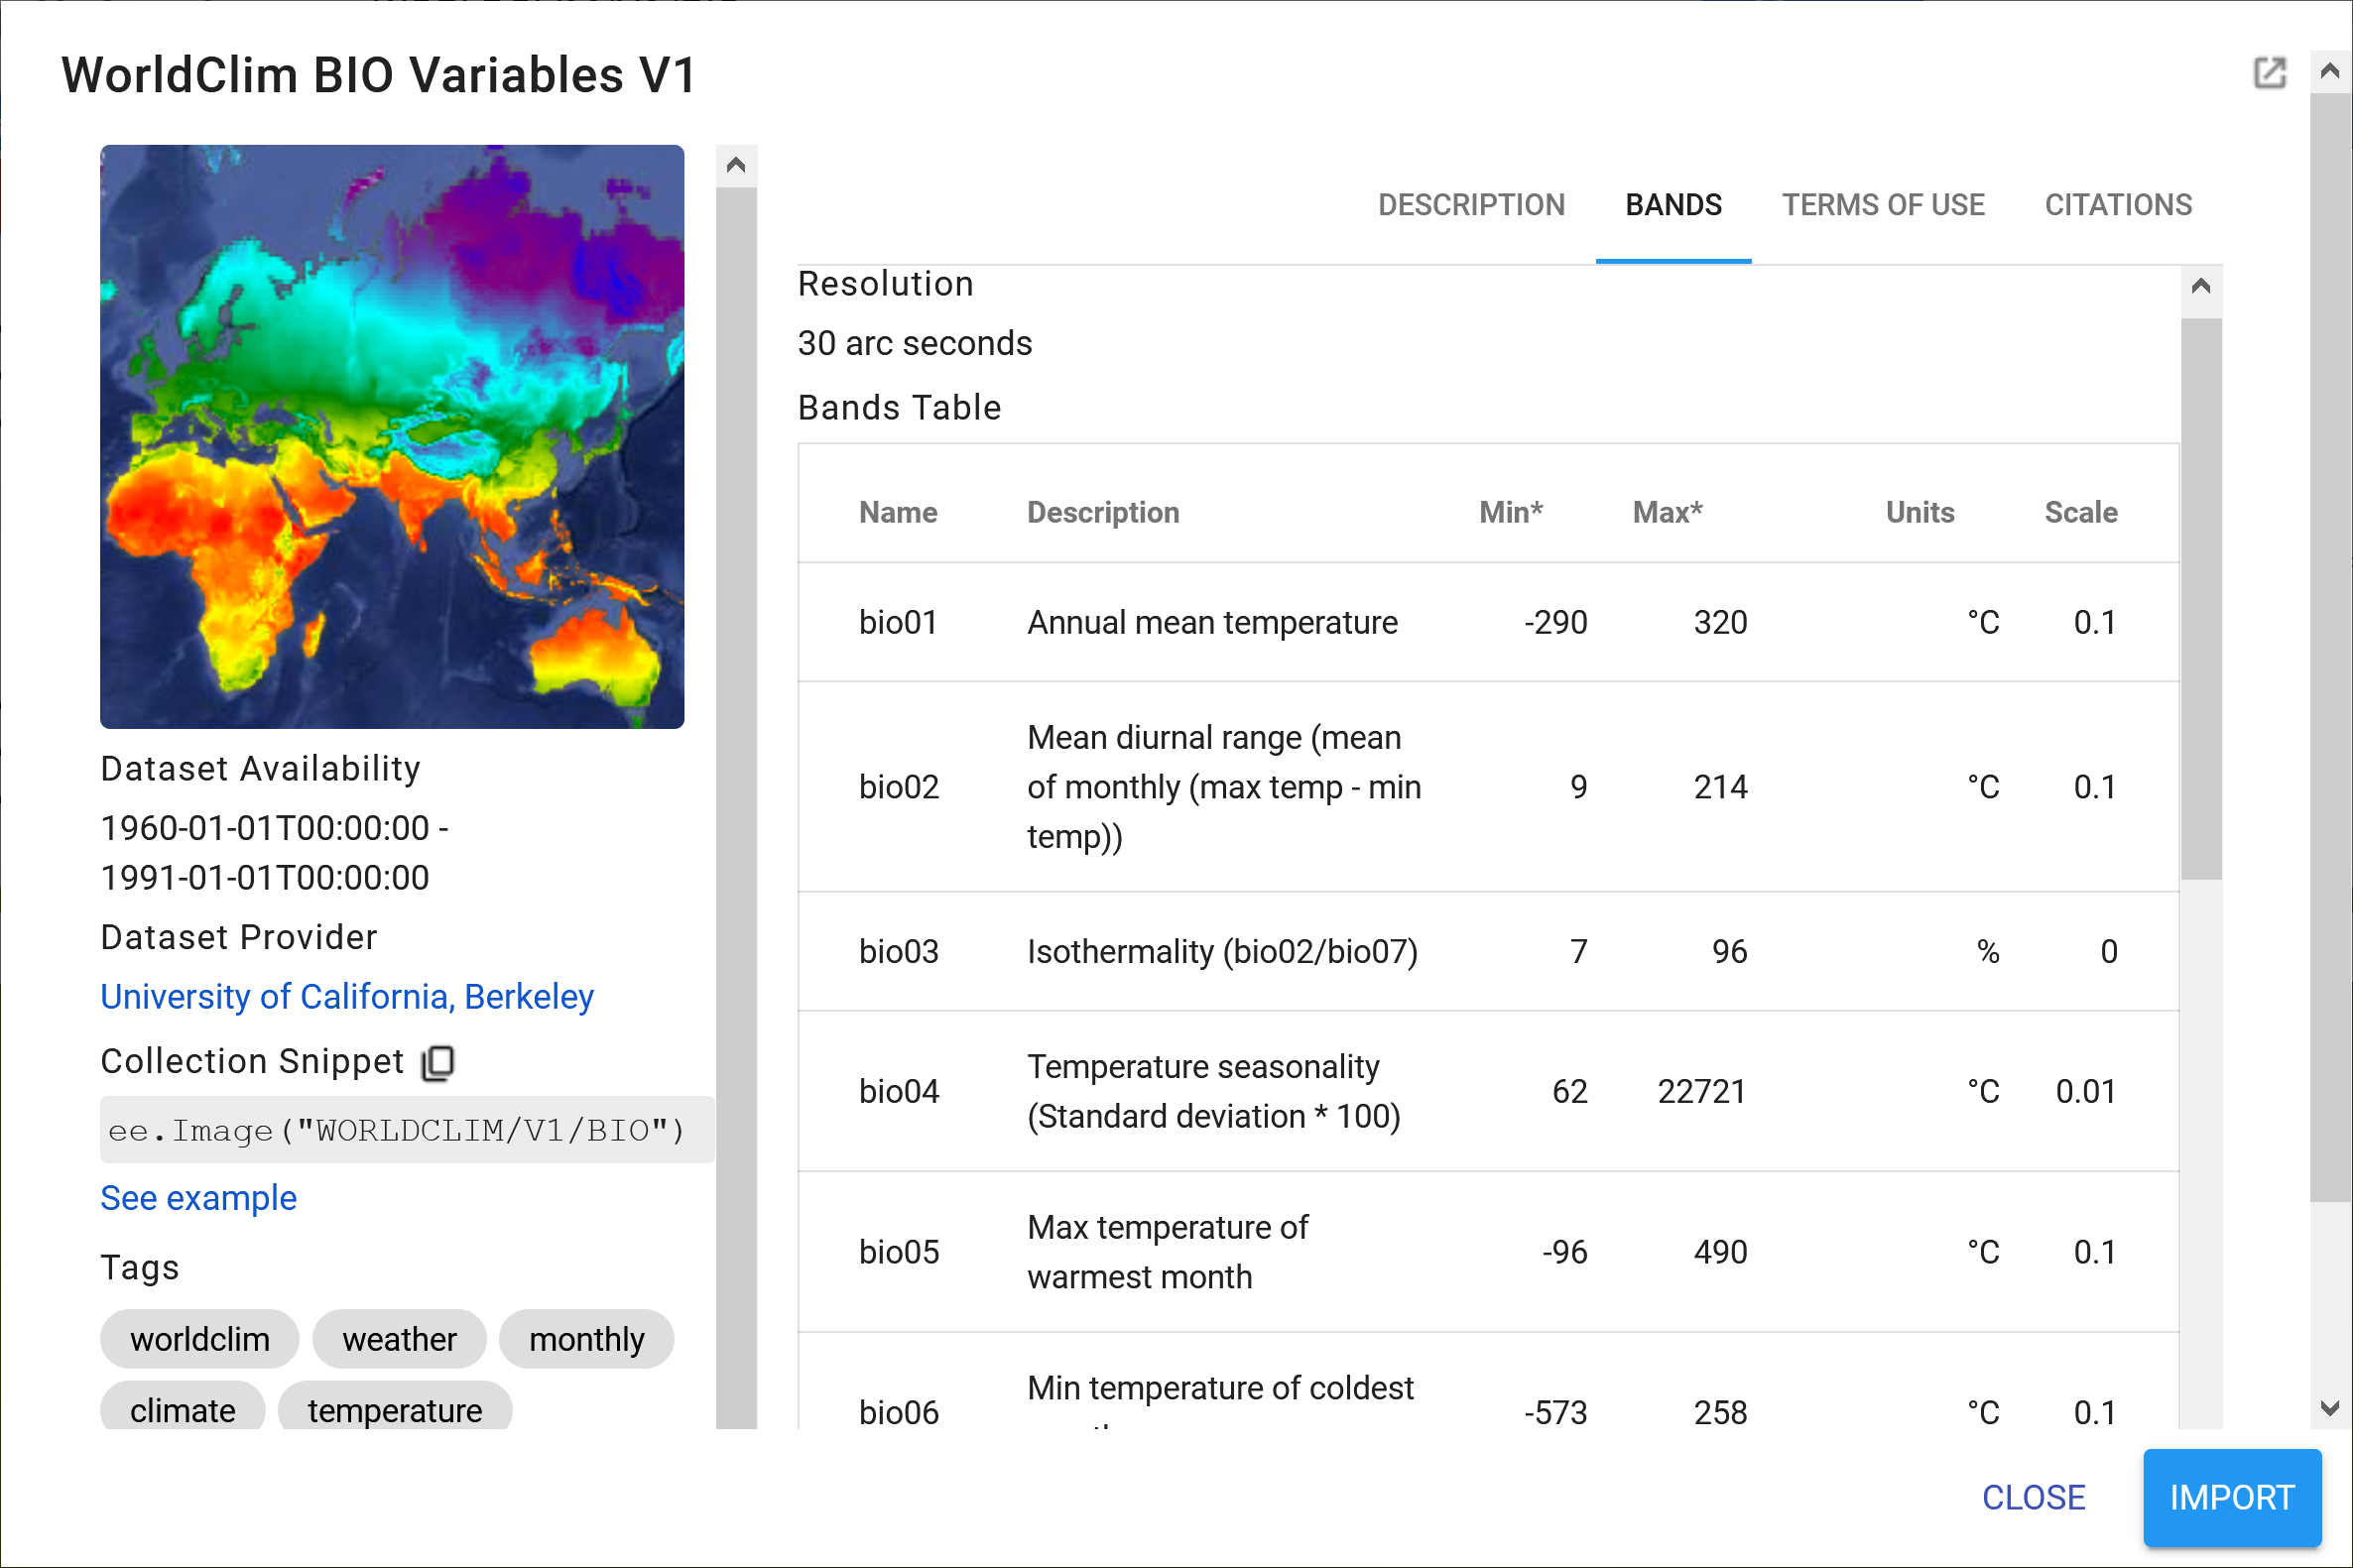Select the CITATIONS tab

tap(2117, 203)
